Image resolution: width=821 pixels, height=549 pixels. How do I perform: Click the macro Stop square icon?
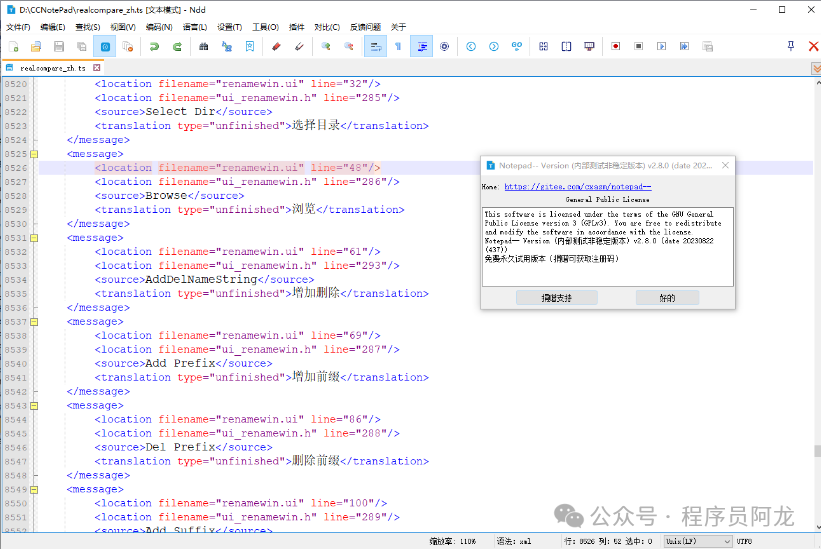(638, 46)
